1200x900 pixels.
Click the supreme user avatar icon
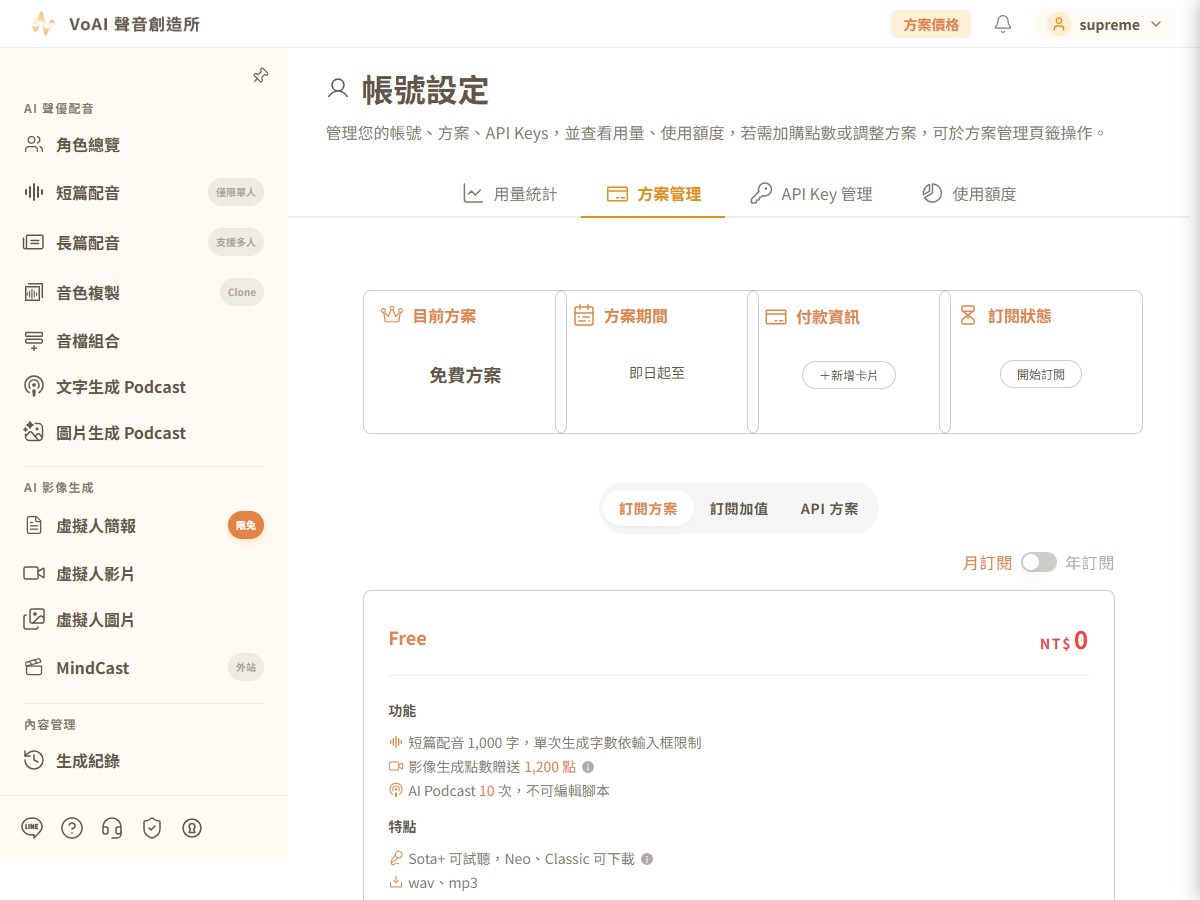point(1058,24)
